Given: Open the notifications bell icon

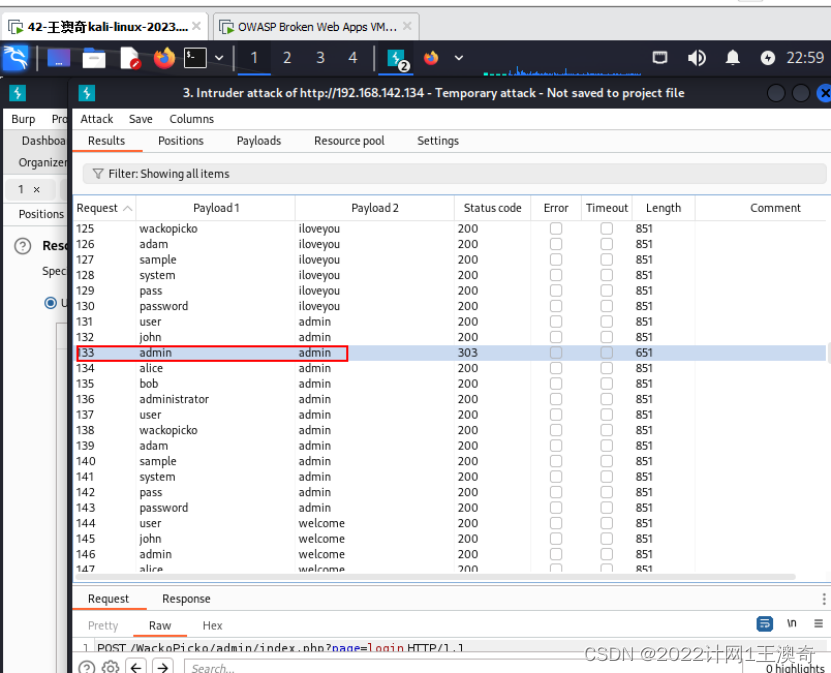Looking at the screenshot, I should 732,57.
